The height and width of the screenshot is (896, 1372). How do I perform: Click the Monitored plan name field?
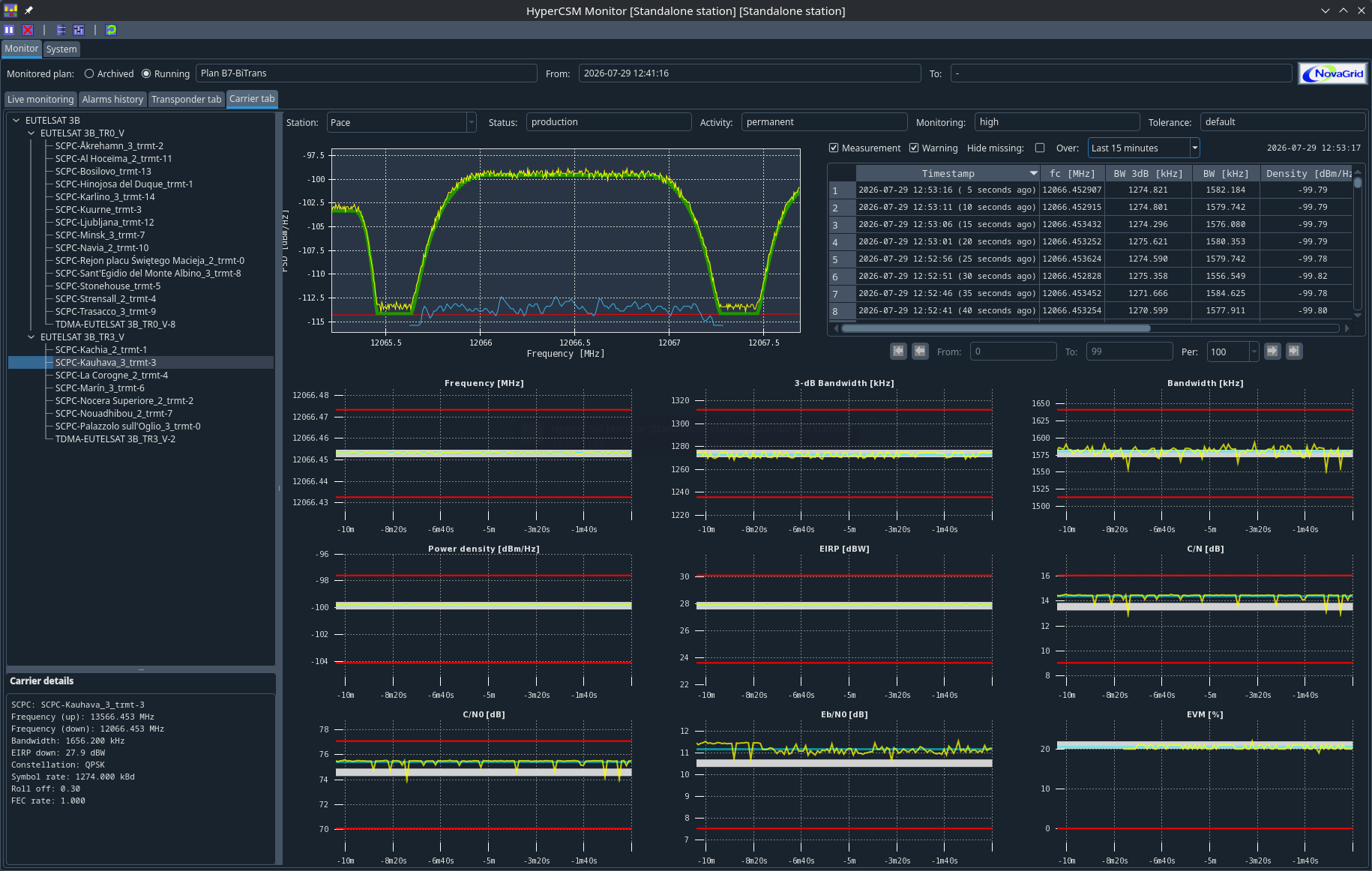[366, 73]
